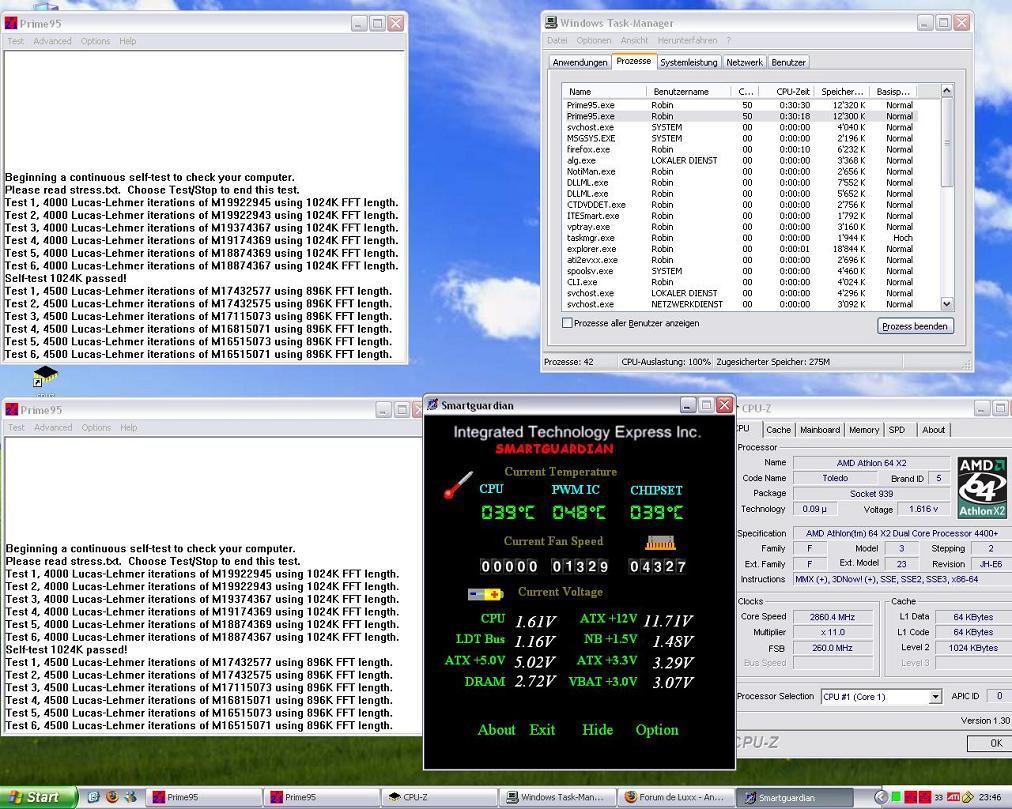The image size is (1012, 809).
Task: Switch to Forum de Luxx taskbar button
Action: point(675,797)
